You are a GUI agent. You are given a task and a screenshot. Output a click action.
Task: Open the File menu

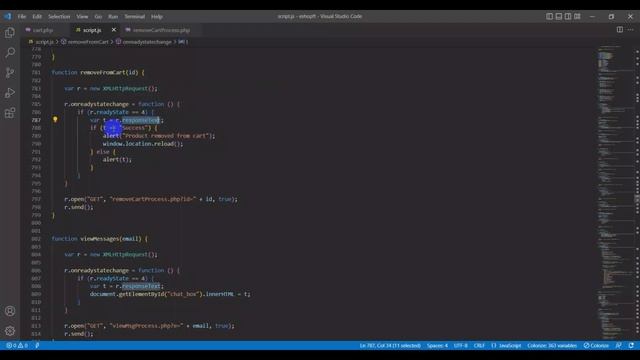[22, 16]
